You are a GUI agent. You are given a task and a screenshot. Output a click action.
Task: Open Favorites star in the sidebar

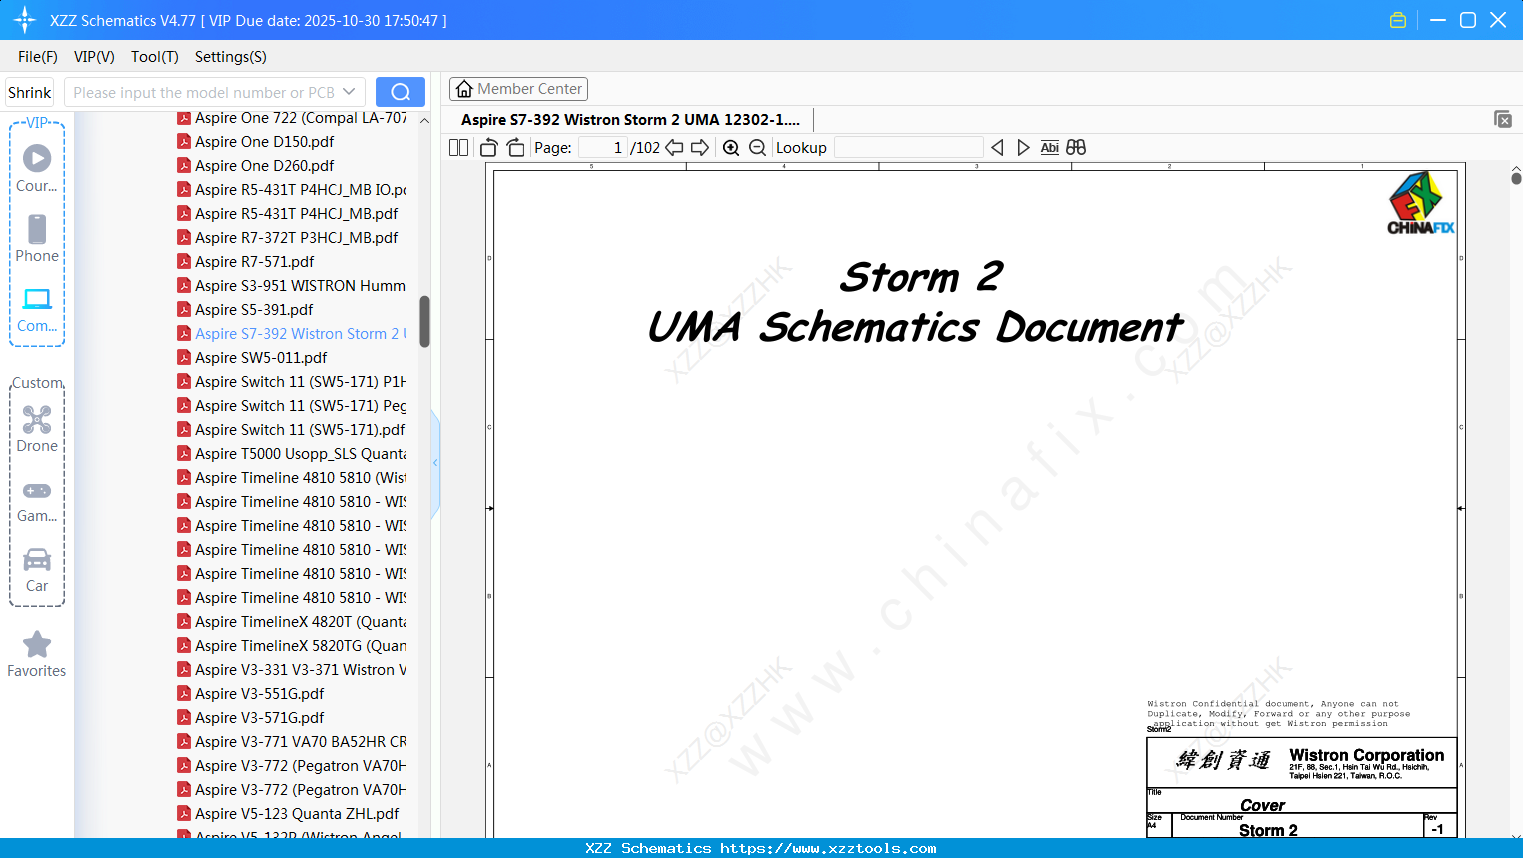pyautogui.click(x=37, y=654)
